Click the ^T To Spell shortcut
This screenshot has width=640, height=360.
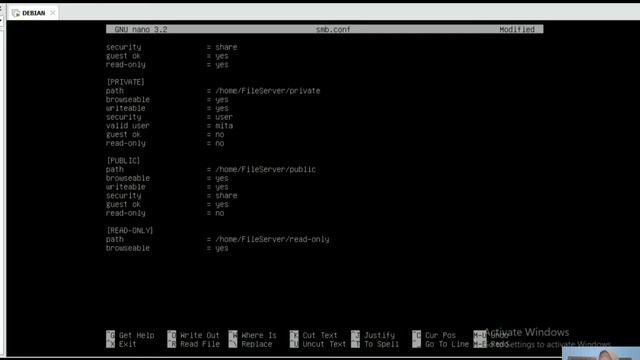[375, 344]
